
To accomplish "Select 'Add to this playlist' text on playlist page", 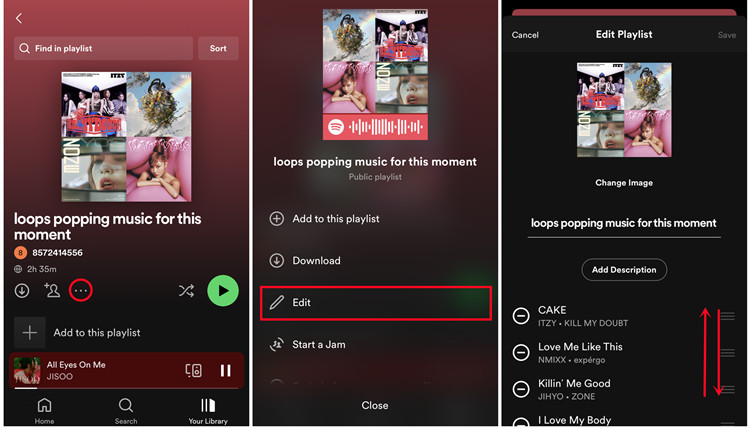I will [x=97, y=333].
